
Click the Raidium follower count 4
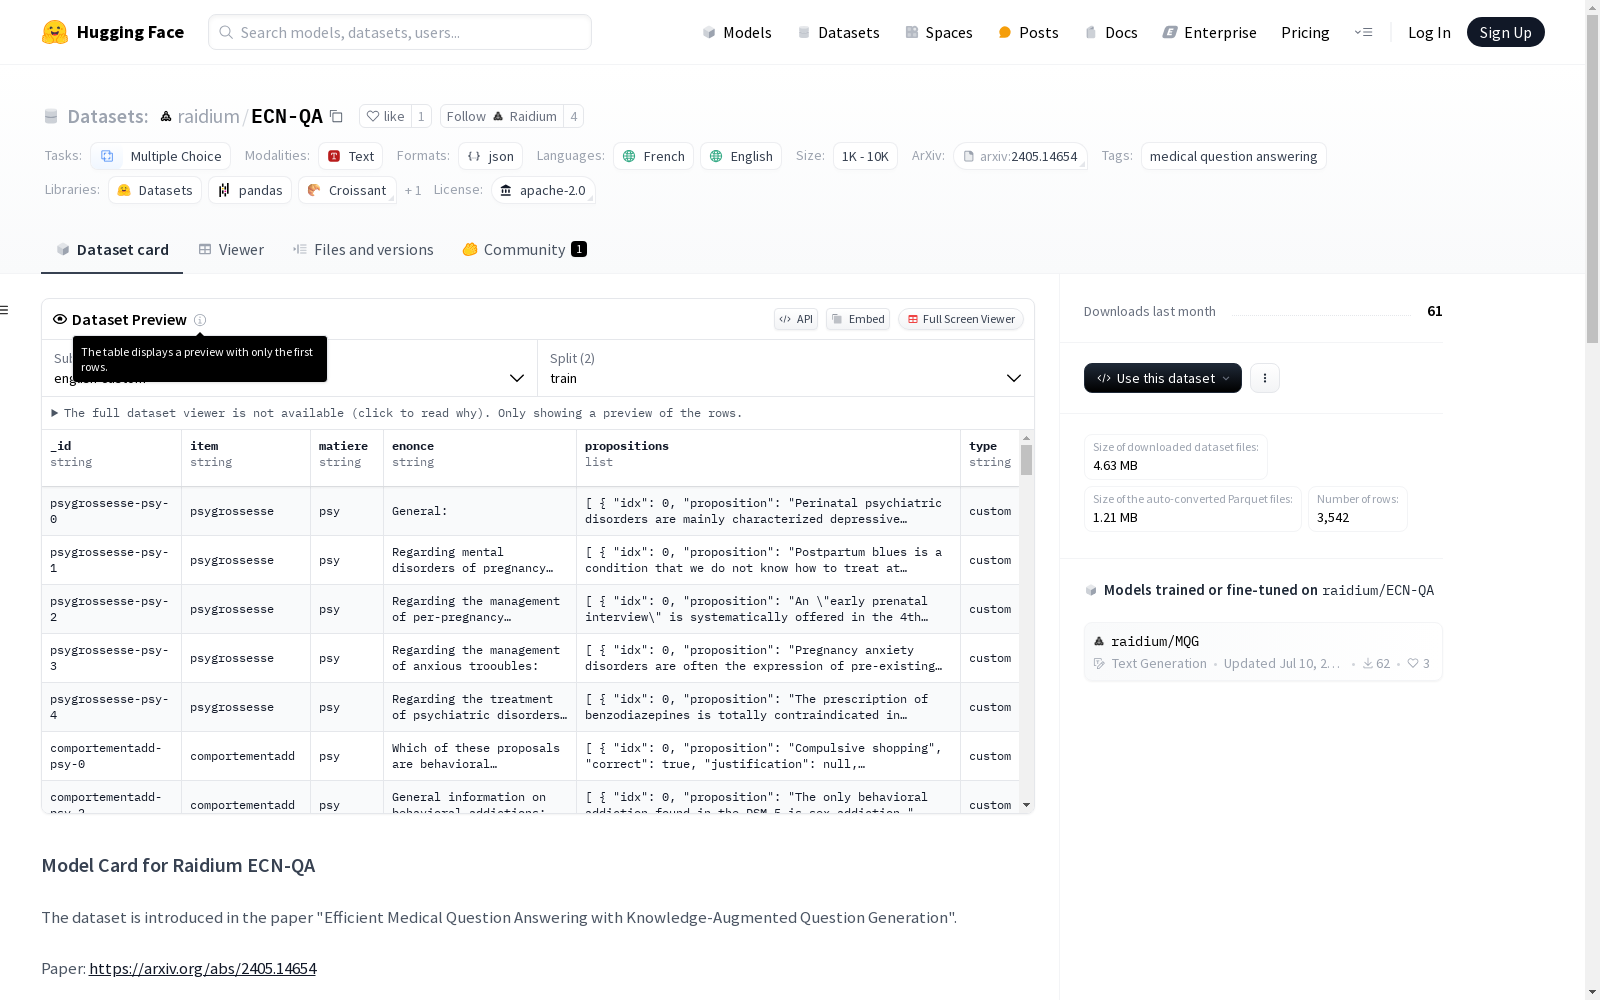coord(573,116)
